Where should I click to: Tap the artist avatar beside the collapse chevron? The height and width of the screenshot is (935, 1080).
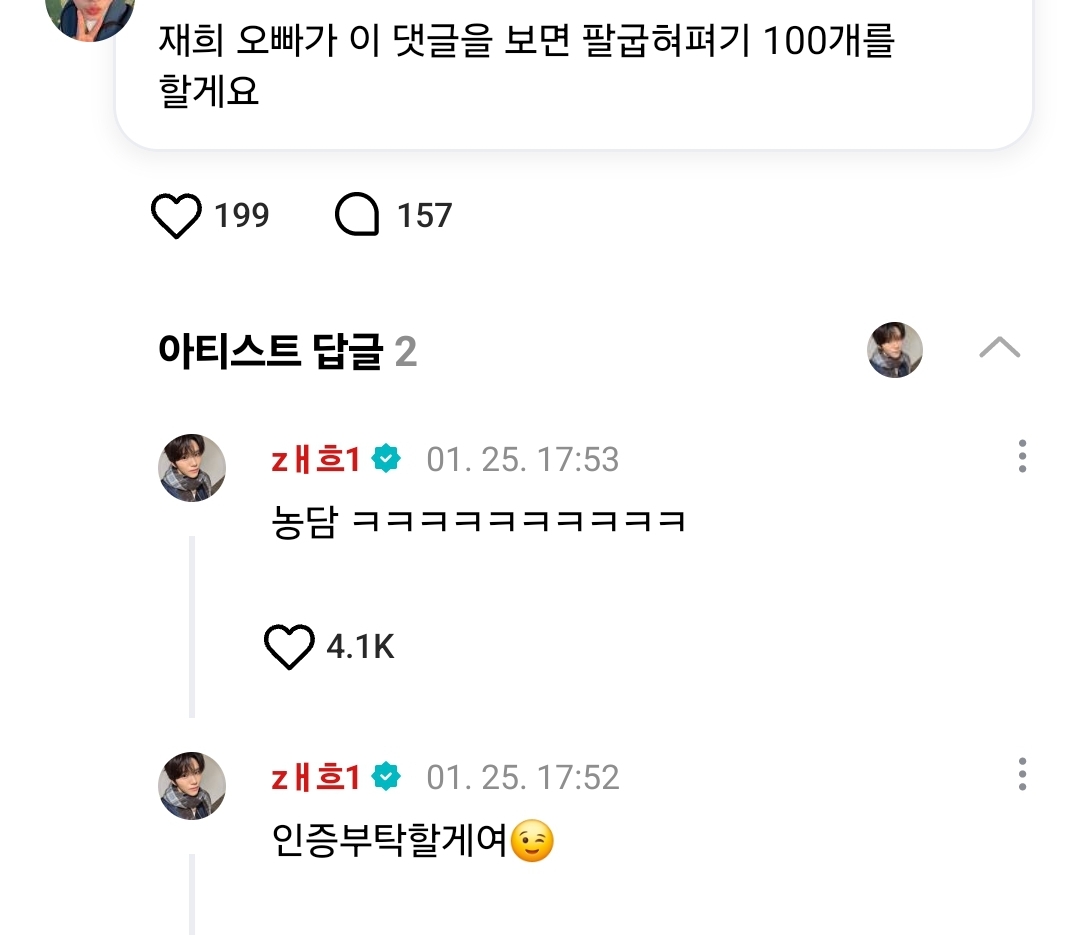894,350
